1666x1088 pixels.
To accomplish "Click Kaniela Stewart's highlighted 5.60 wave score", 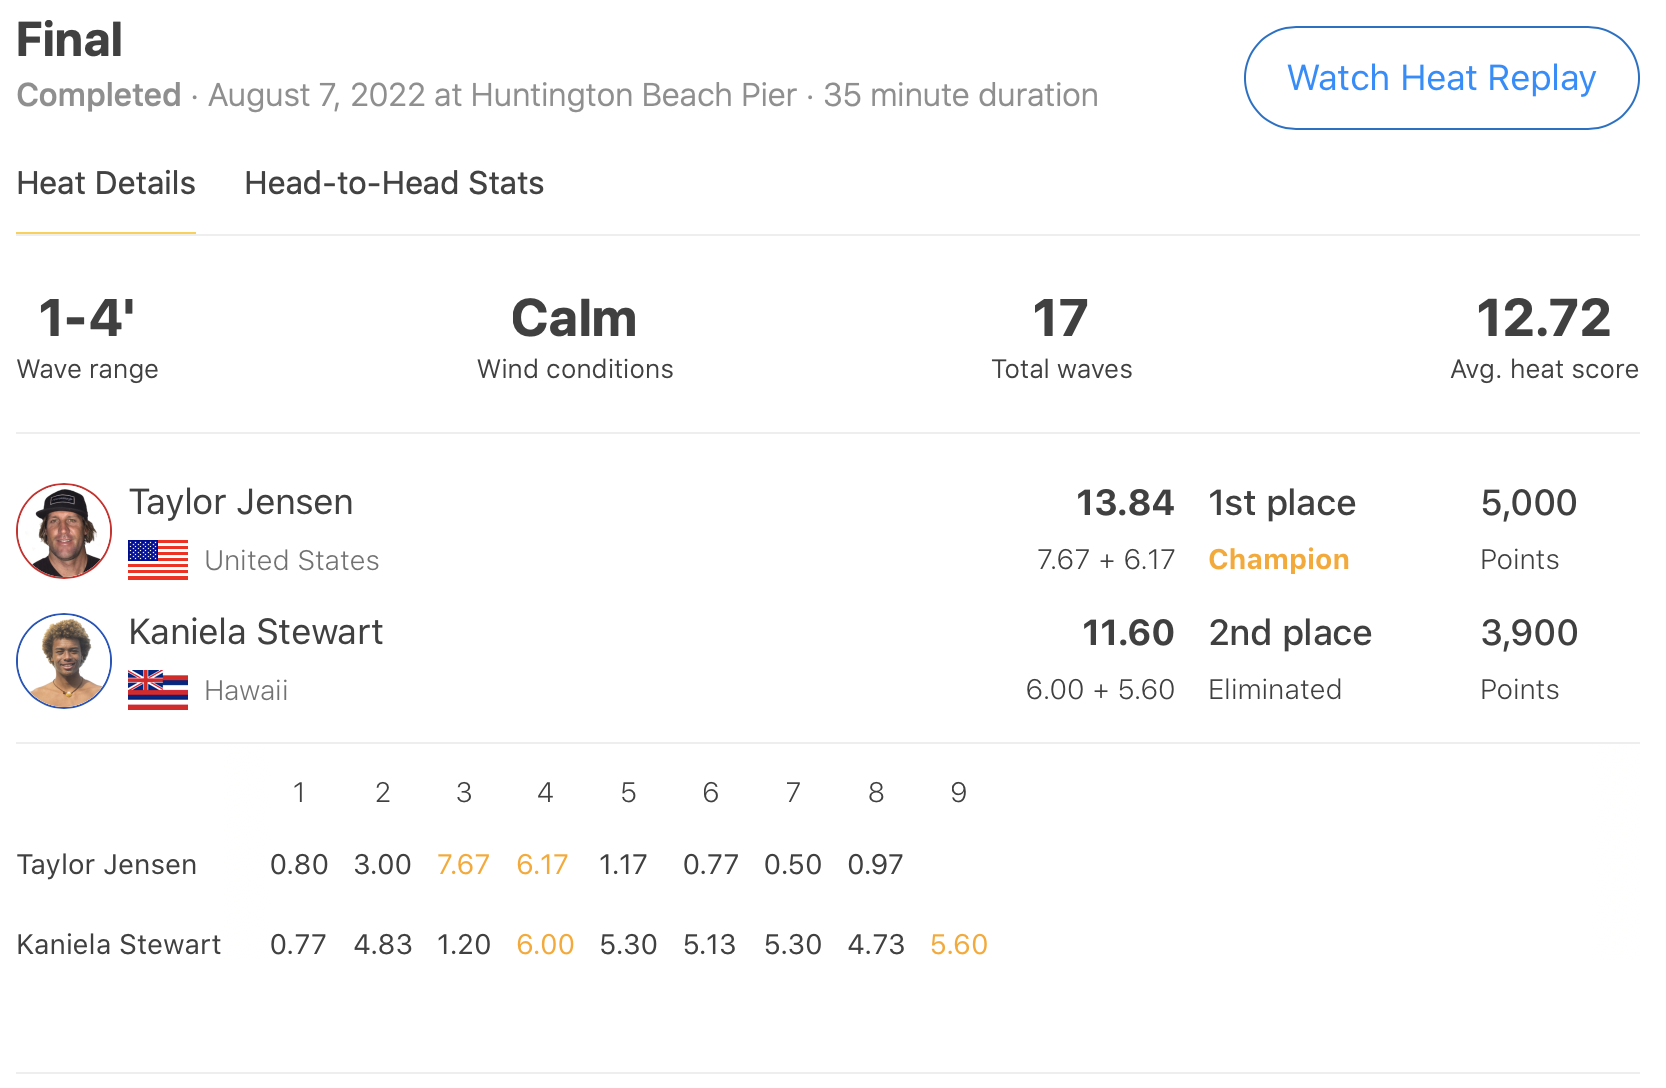I will [x=958, y=945].
